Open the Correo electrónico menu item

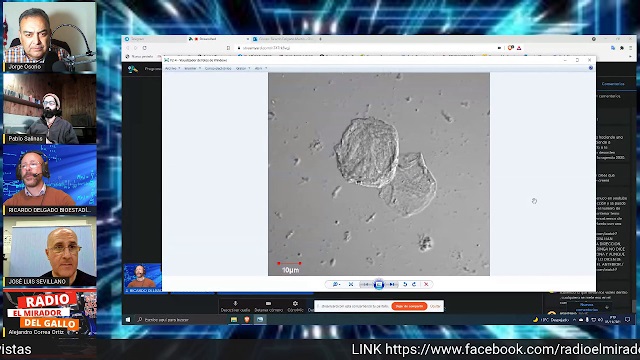218,69
